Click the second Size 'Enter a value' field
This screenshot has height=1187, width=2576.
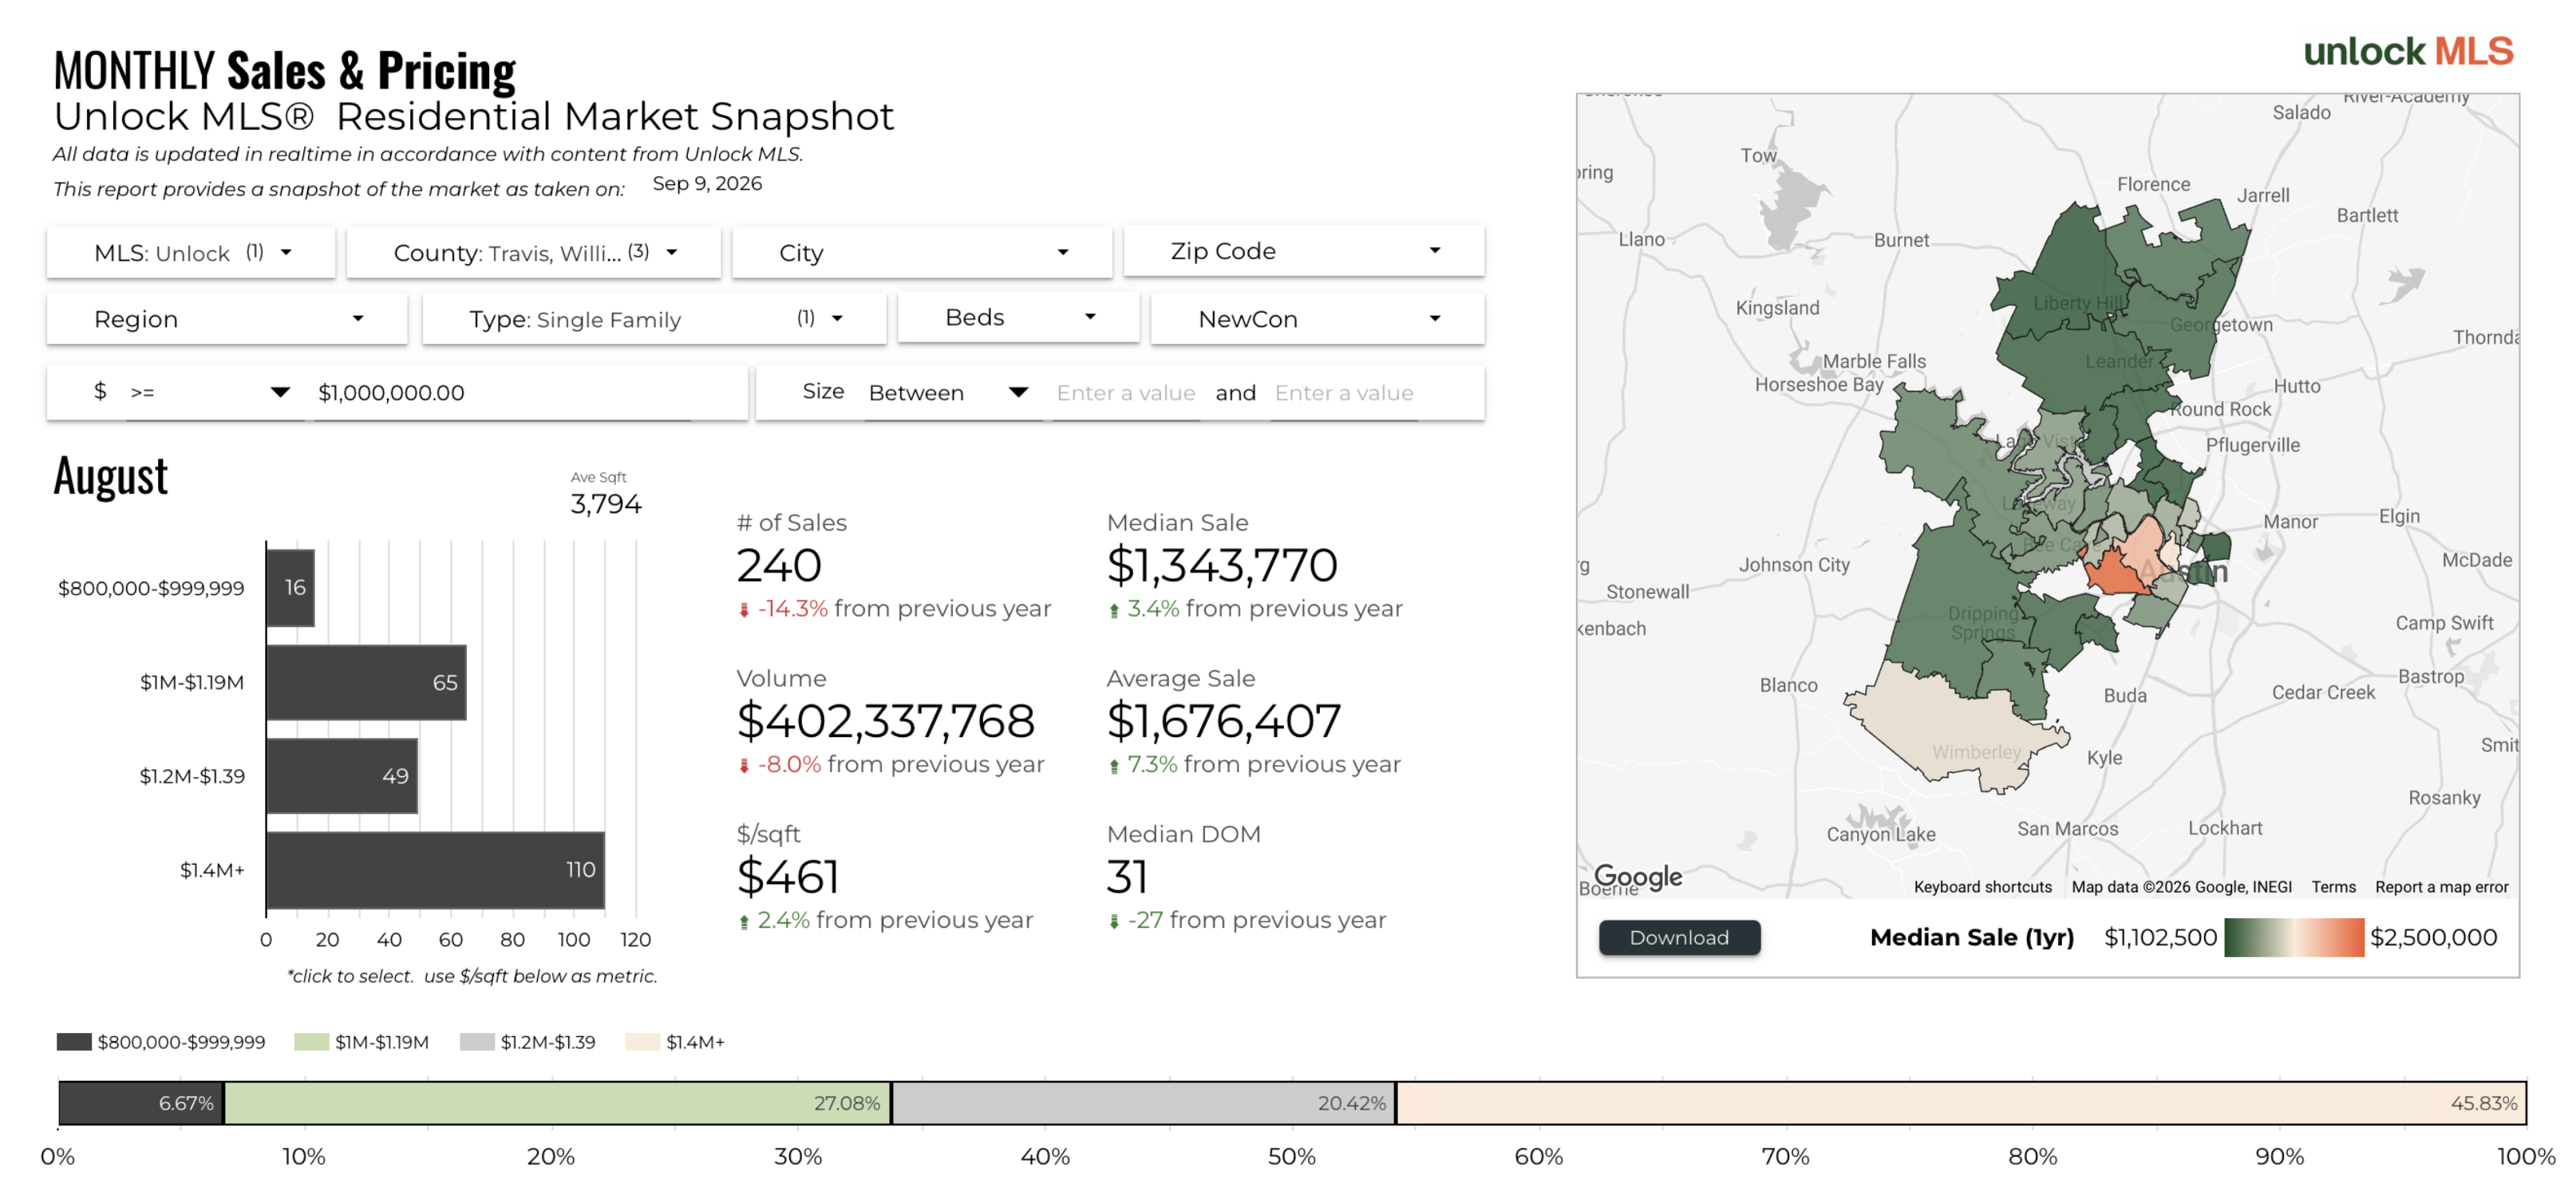click(1343, 393)
